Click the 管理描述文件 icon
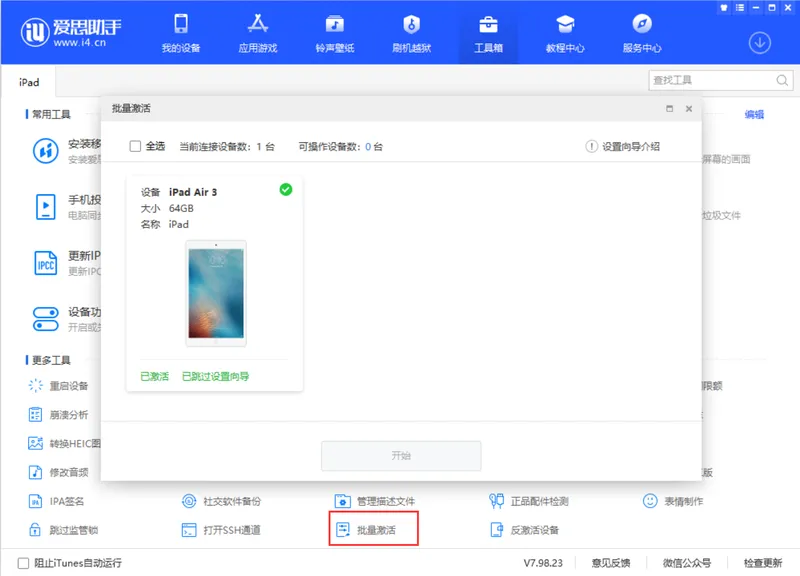This screenshot has width=800, height=576. pyautogui.click(x=342, y=501)
